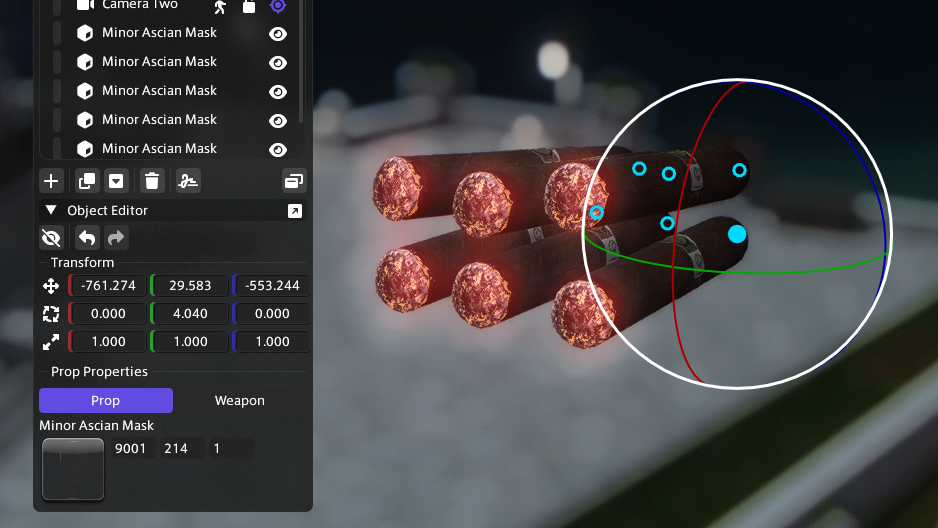Click the blue Z scale field showing 1.000
The height and width of the screenshot is (528, 938).
[272, 341]
